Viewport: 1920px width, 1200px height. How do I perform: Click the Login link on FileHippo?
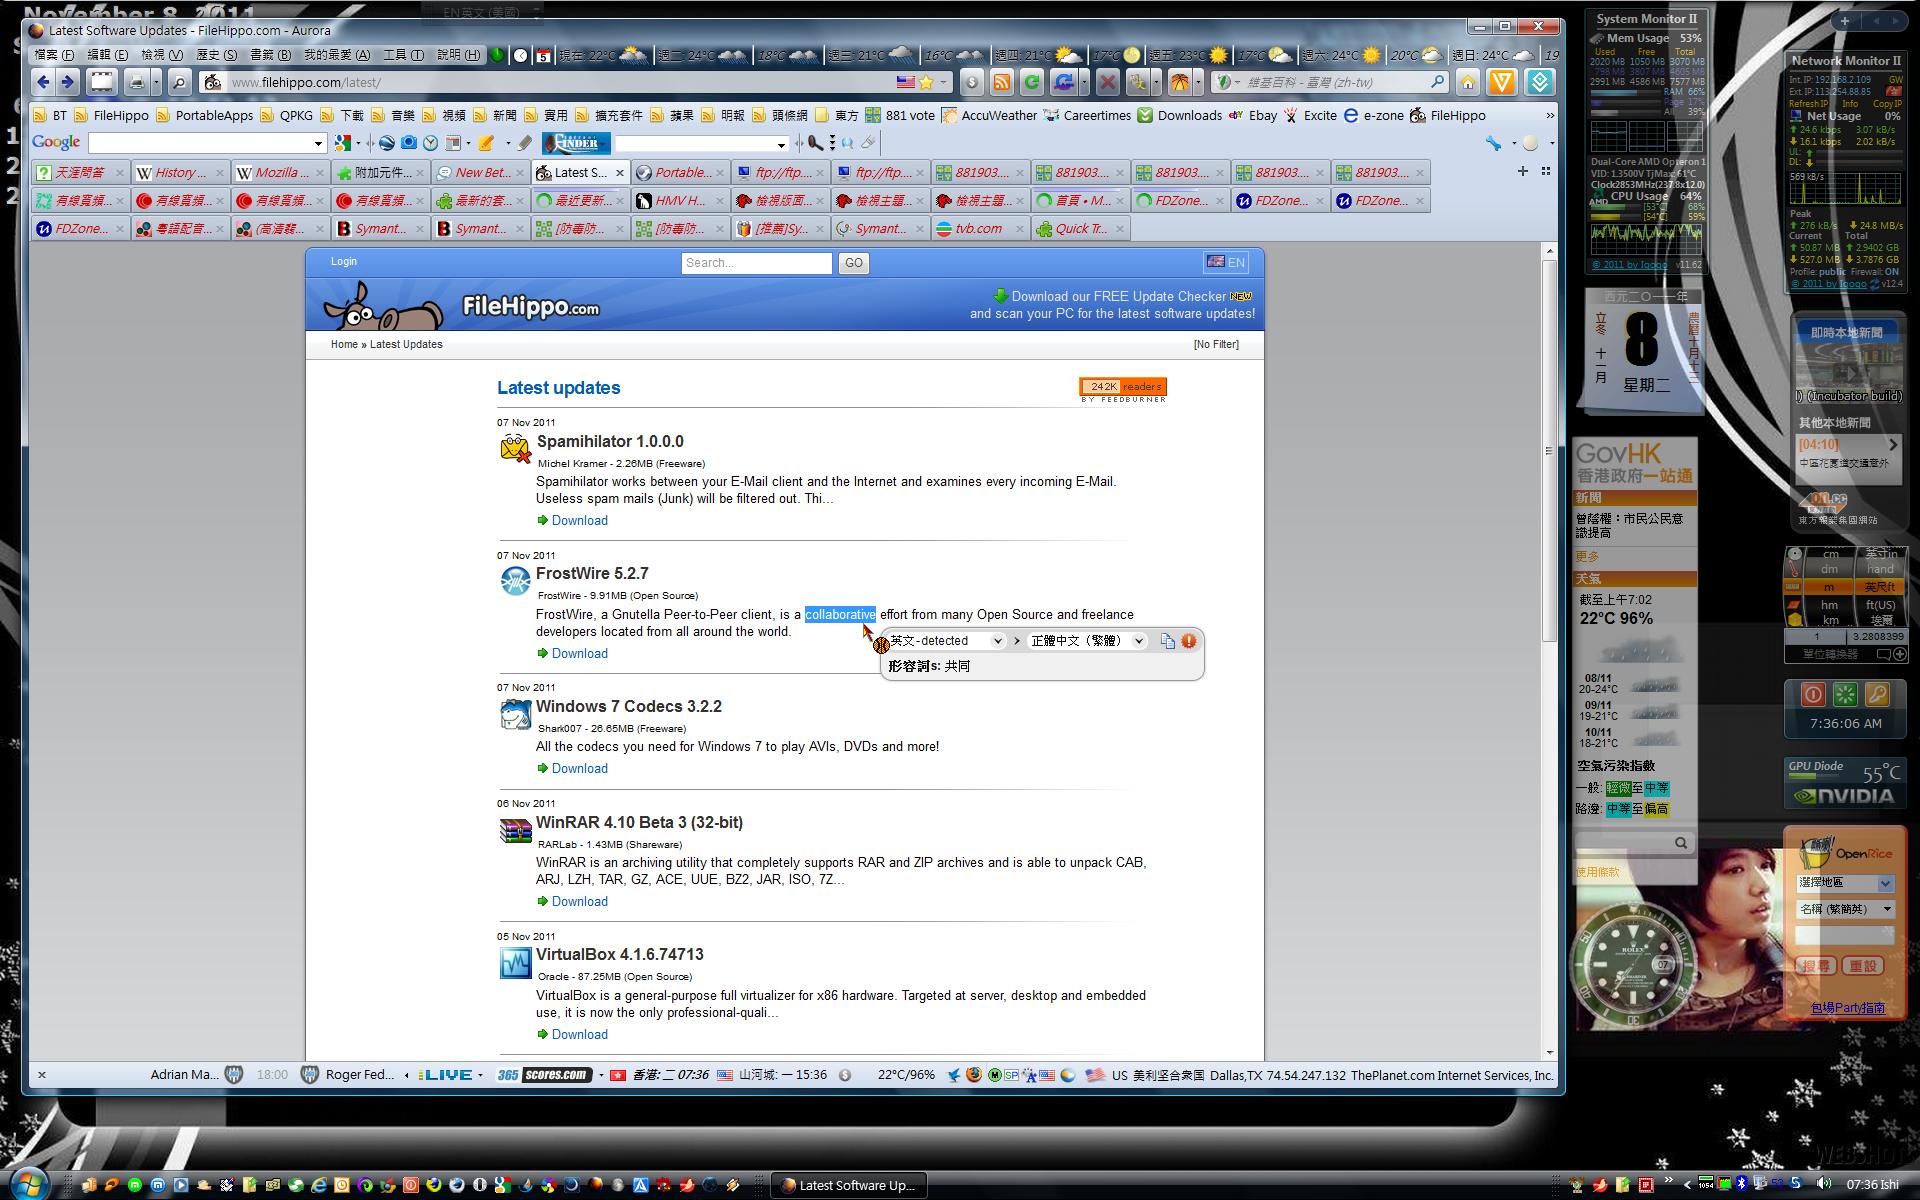tap(343, 261)
